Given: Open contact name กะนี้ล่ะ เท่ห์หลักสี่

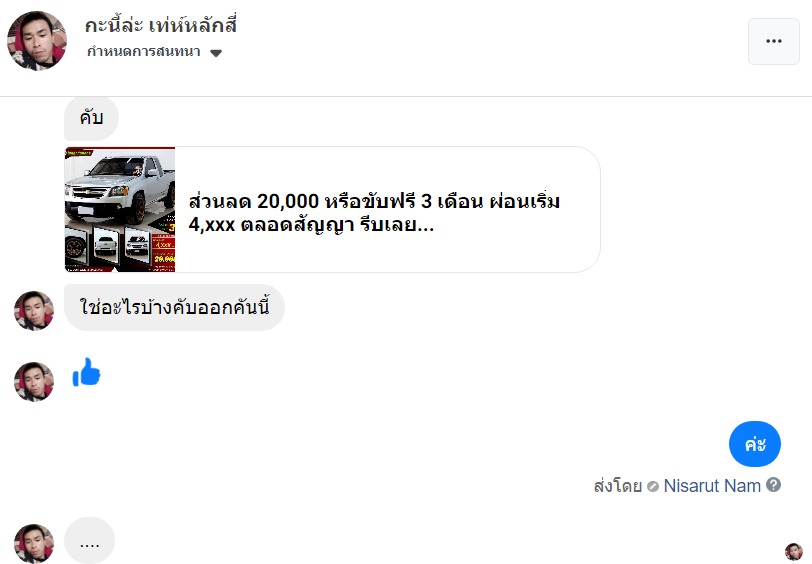Looking at the screenshot, I should click(161, 25).
